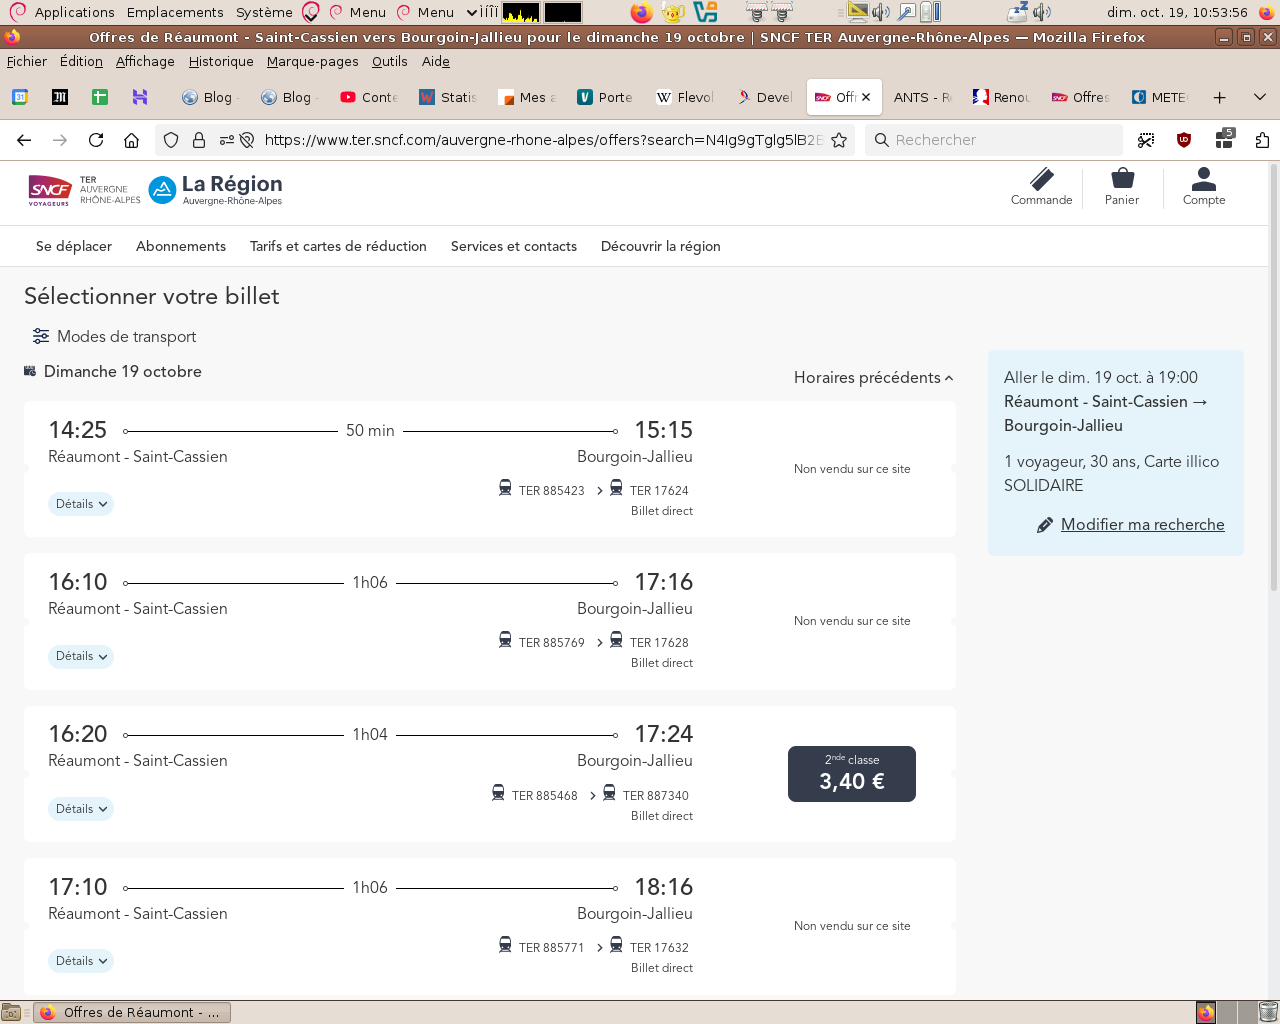The width and height of the screenshot is (1280, 1024).
Task: Click the Compte user account icon
Action: (1203, 186)
